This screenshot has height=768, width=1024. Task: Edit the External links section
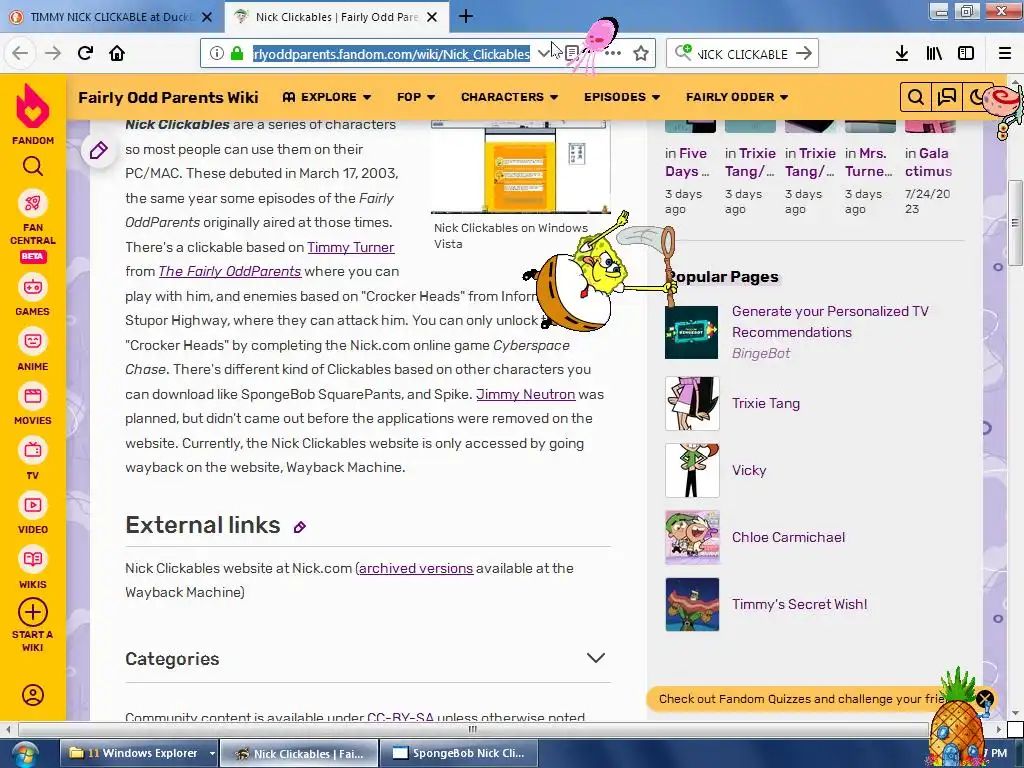[300, 527]
